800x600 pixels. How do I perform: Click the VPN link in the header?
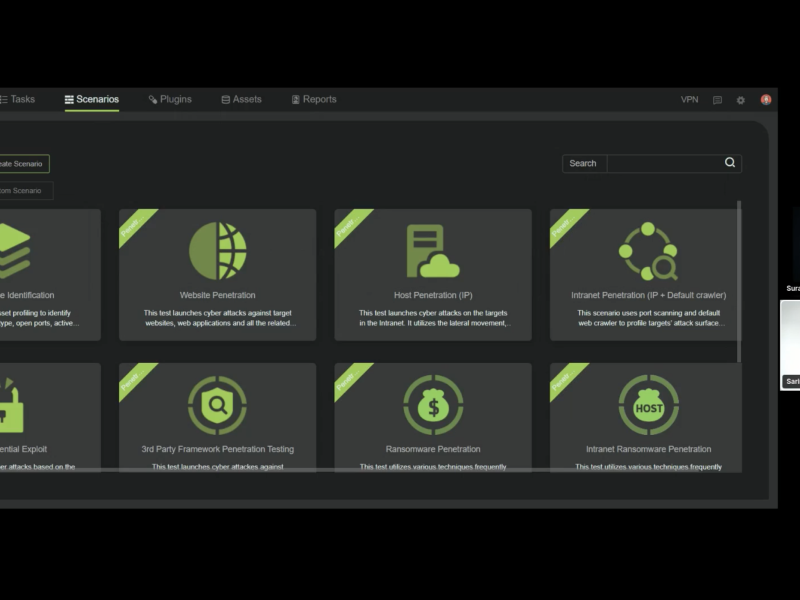coord(688,100)
